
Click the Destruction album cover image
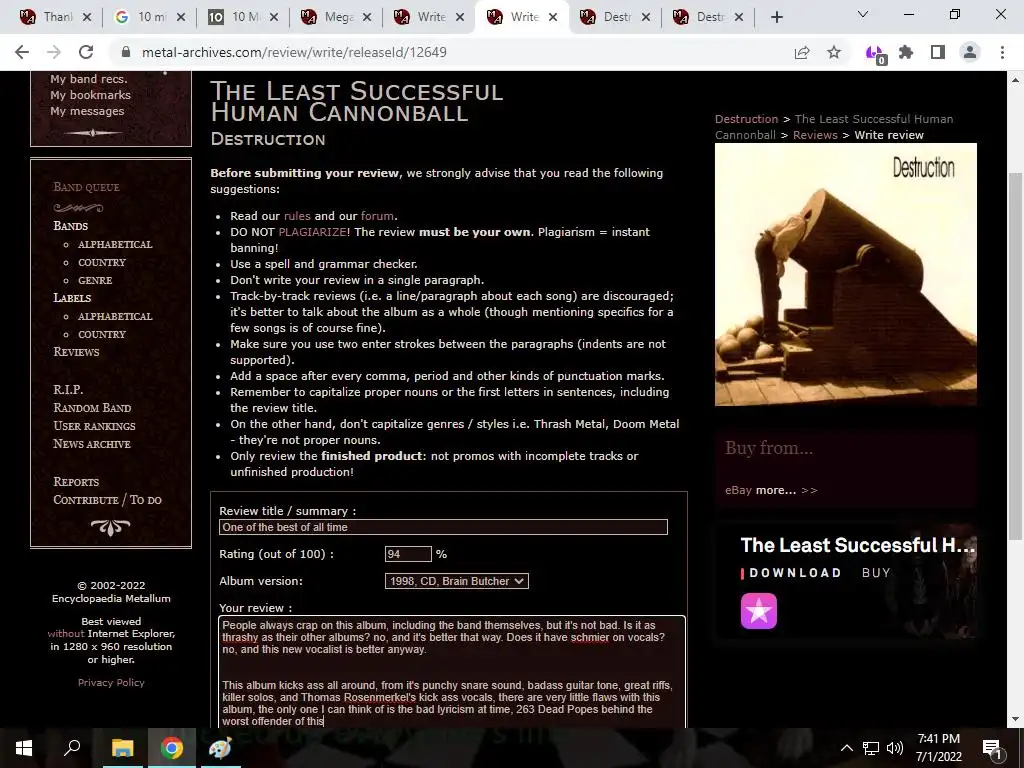coord(846,274)
